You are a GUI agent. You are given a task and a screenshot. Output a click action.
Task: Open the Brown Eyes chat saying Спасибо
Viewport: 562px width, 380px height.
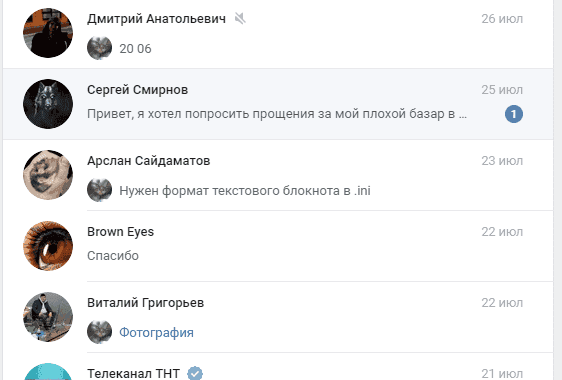(278, 246)
